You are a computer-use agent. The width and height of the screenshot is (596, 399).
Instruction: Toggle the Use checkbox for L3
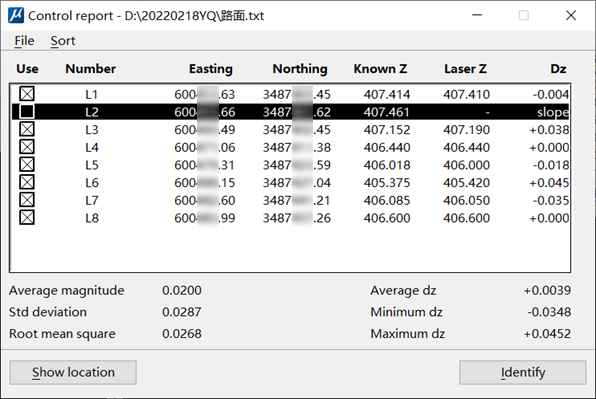pos(27,129)
